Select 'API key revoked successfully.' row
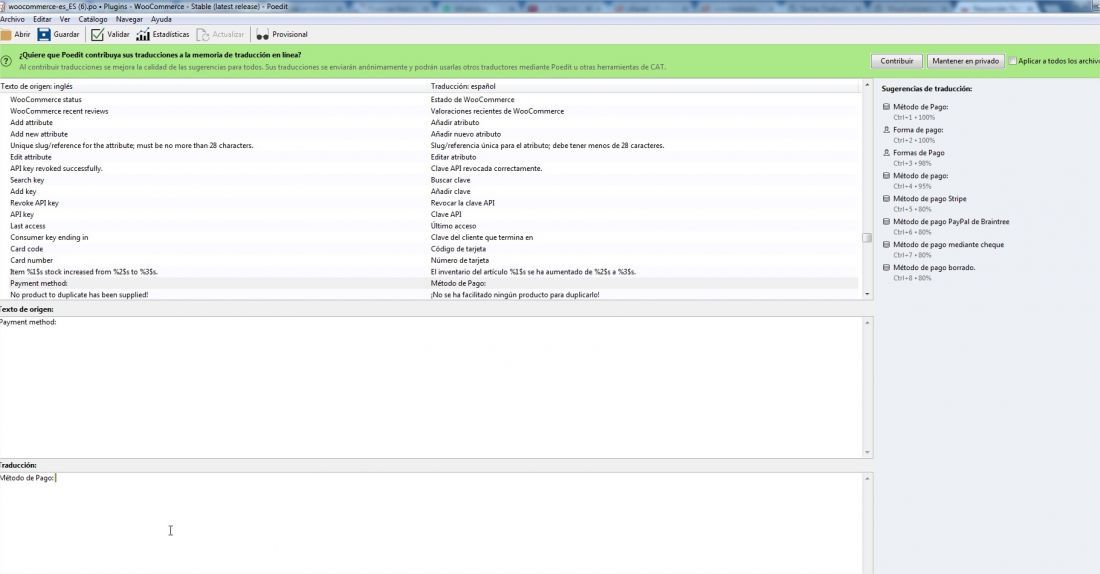 pyautogui.click(x=429, y=168)
